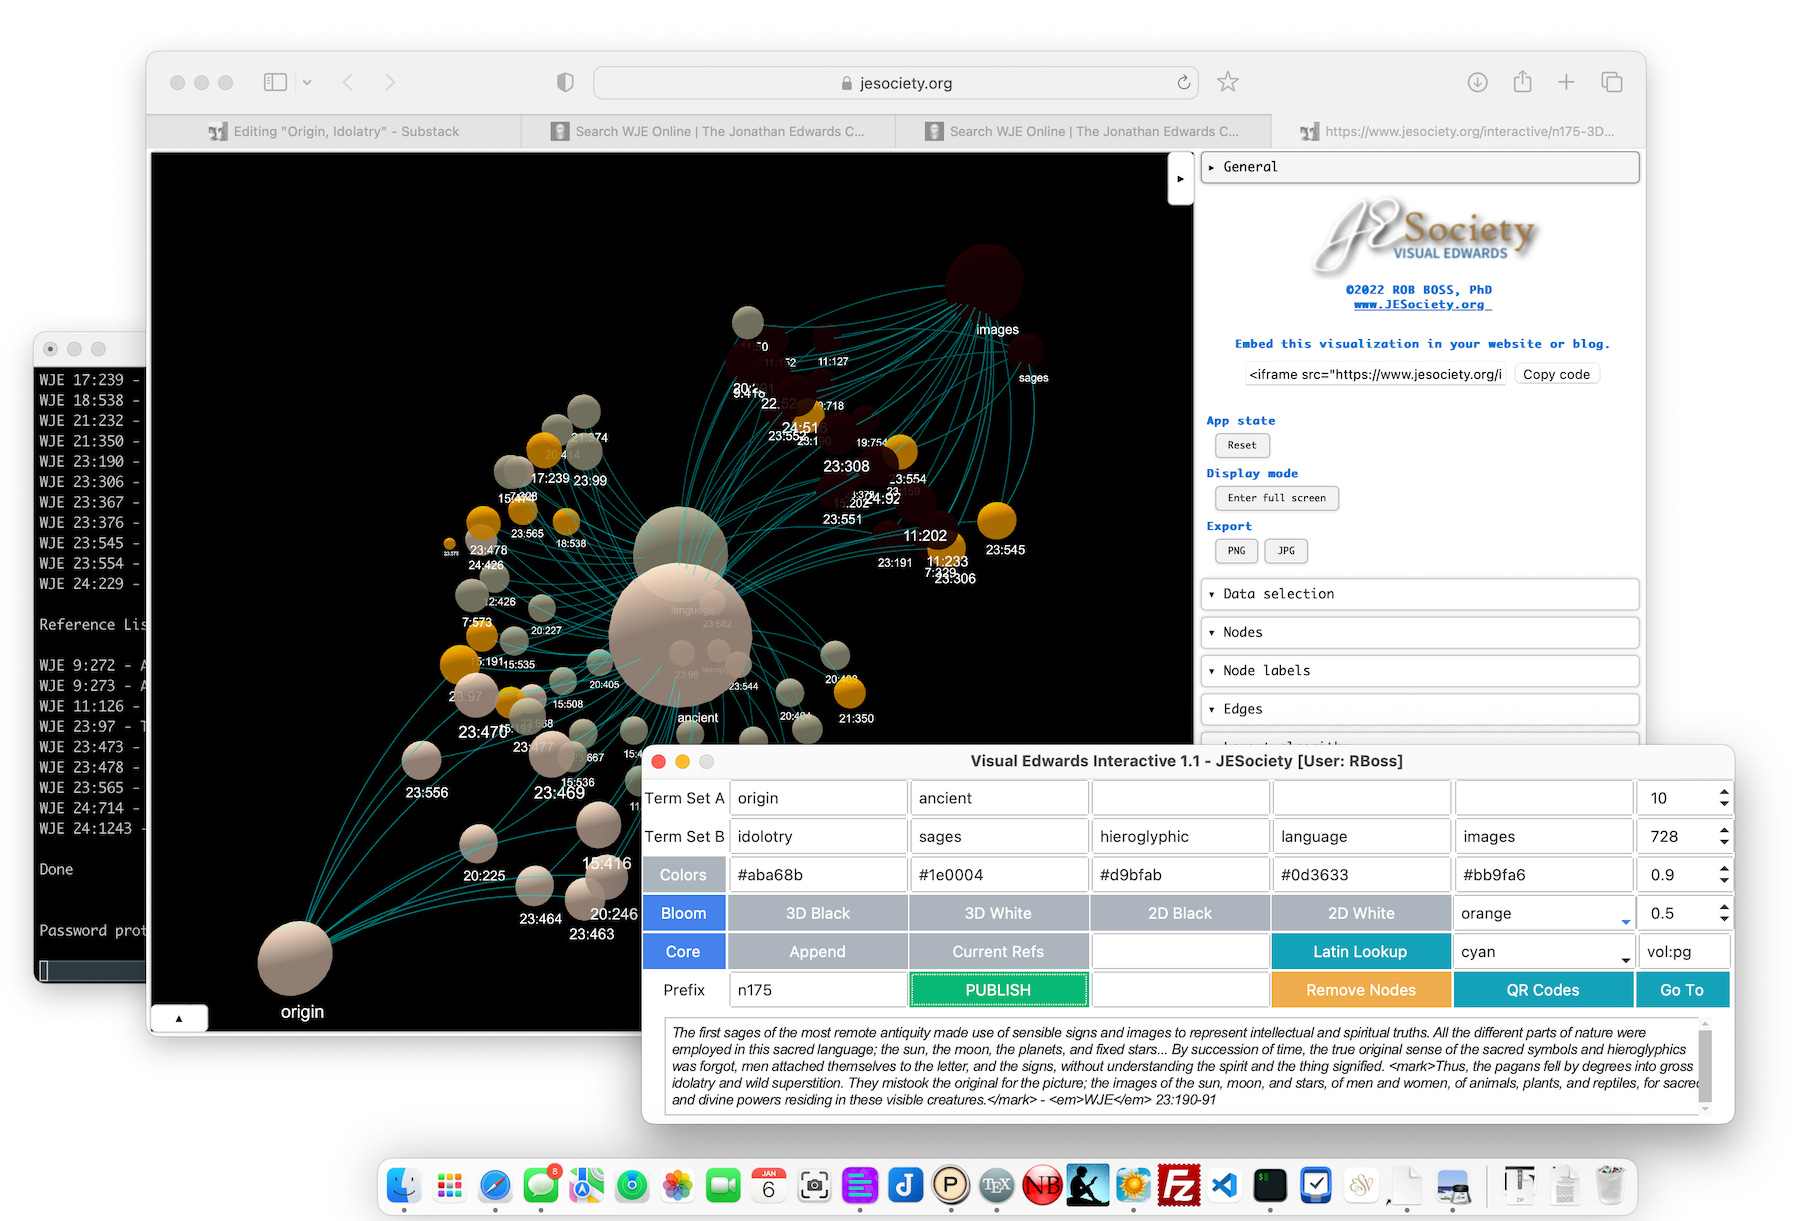1800x1221 pixels.
Task: Click the Colors button
Action: (x=683, y=875)
